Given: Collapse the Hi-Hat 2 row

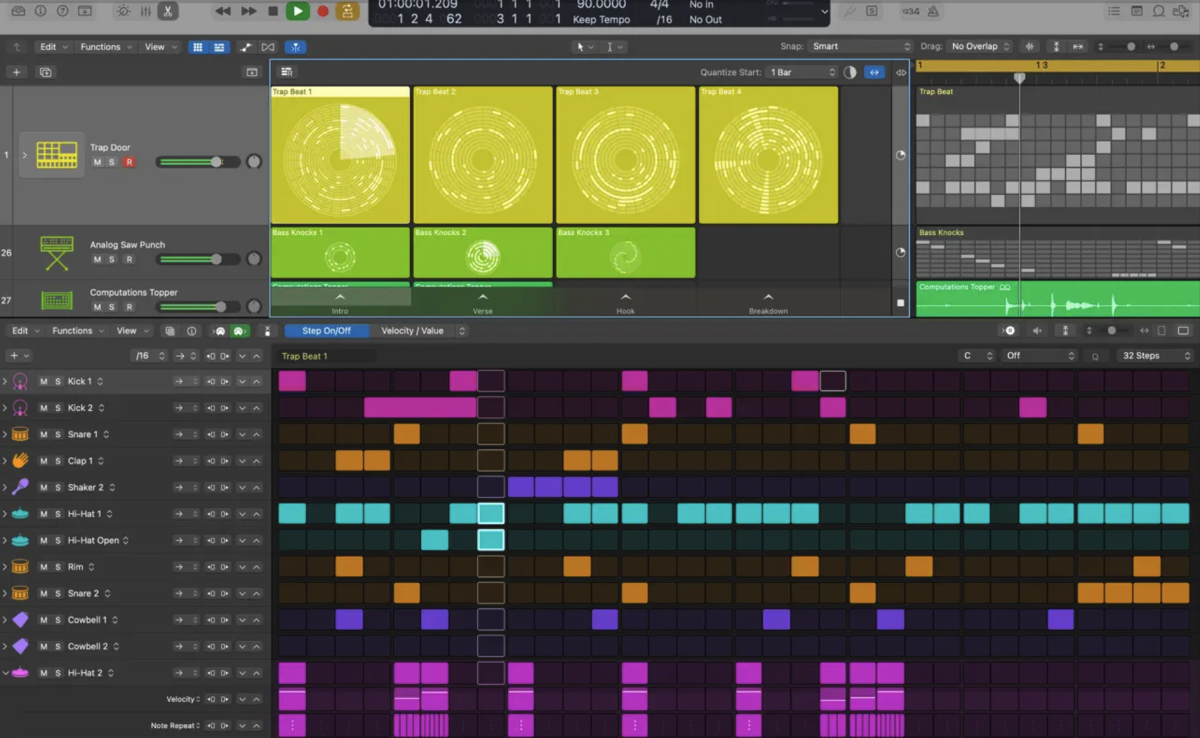Looking at the screenshot, I should pyautogui.click(x=5, y=673).
